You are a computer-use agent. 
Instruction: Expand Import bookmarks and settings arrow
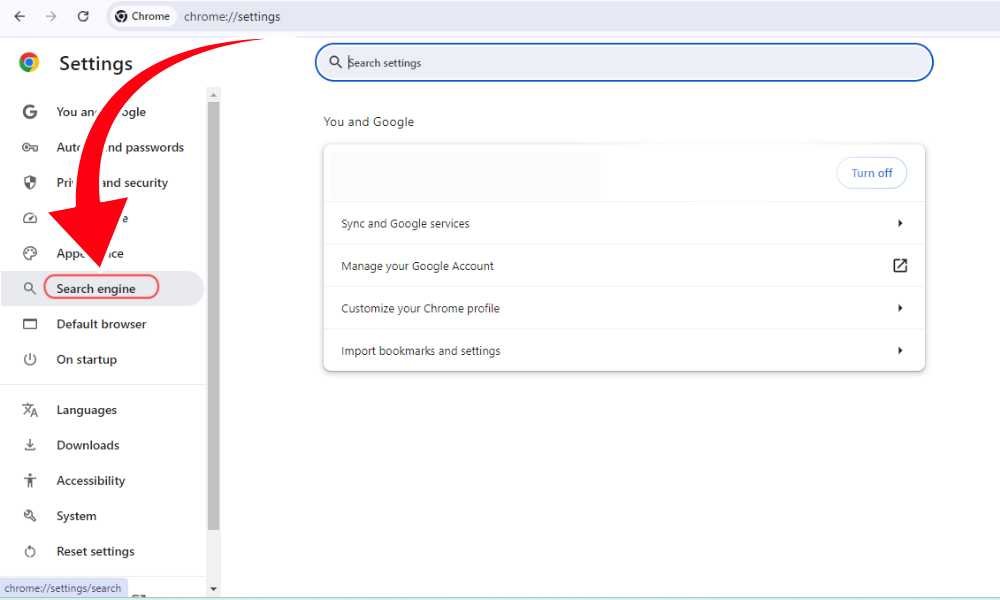point(900,350)
